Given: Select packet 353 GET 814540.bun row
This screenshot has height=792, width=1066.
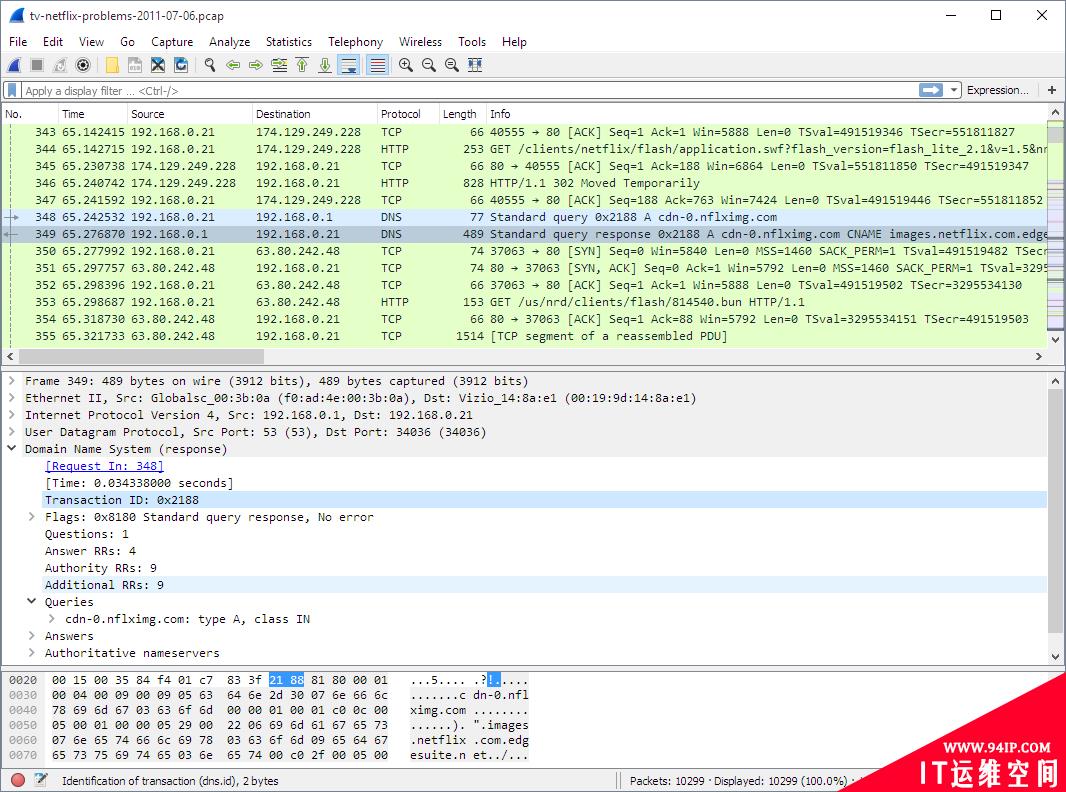Looking at the screenshot, I should (x=523, y=302).
